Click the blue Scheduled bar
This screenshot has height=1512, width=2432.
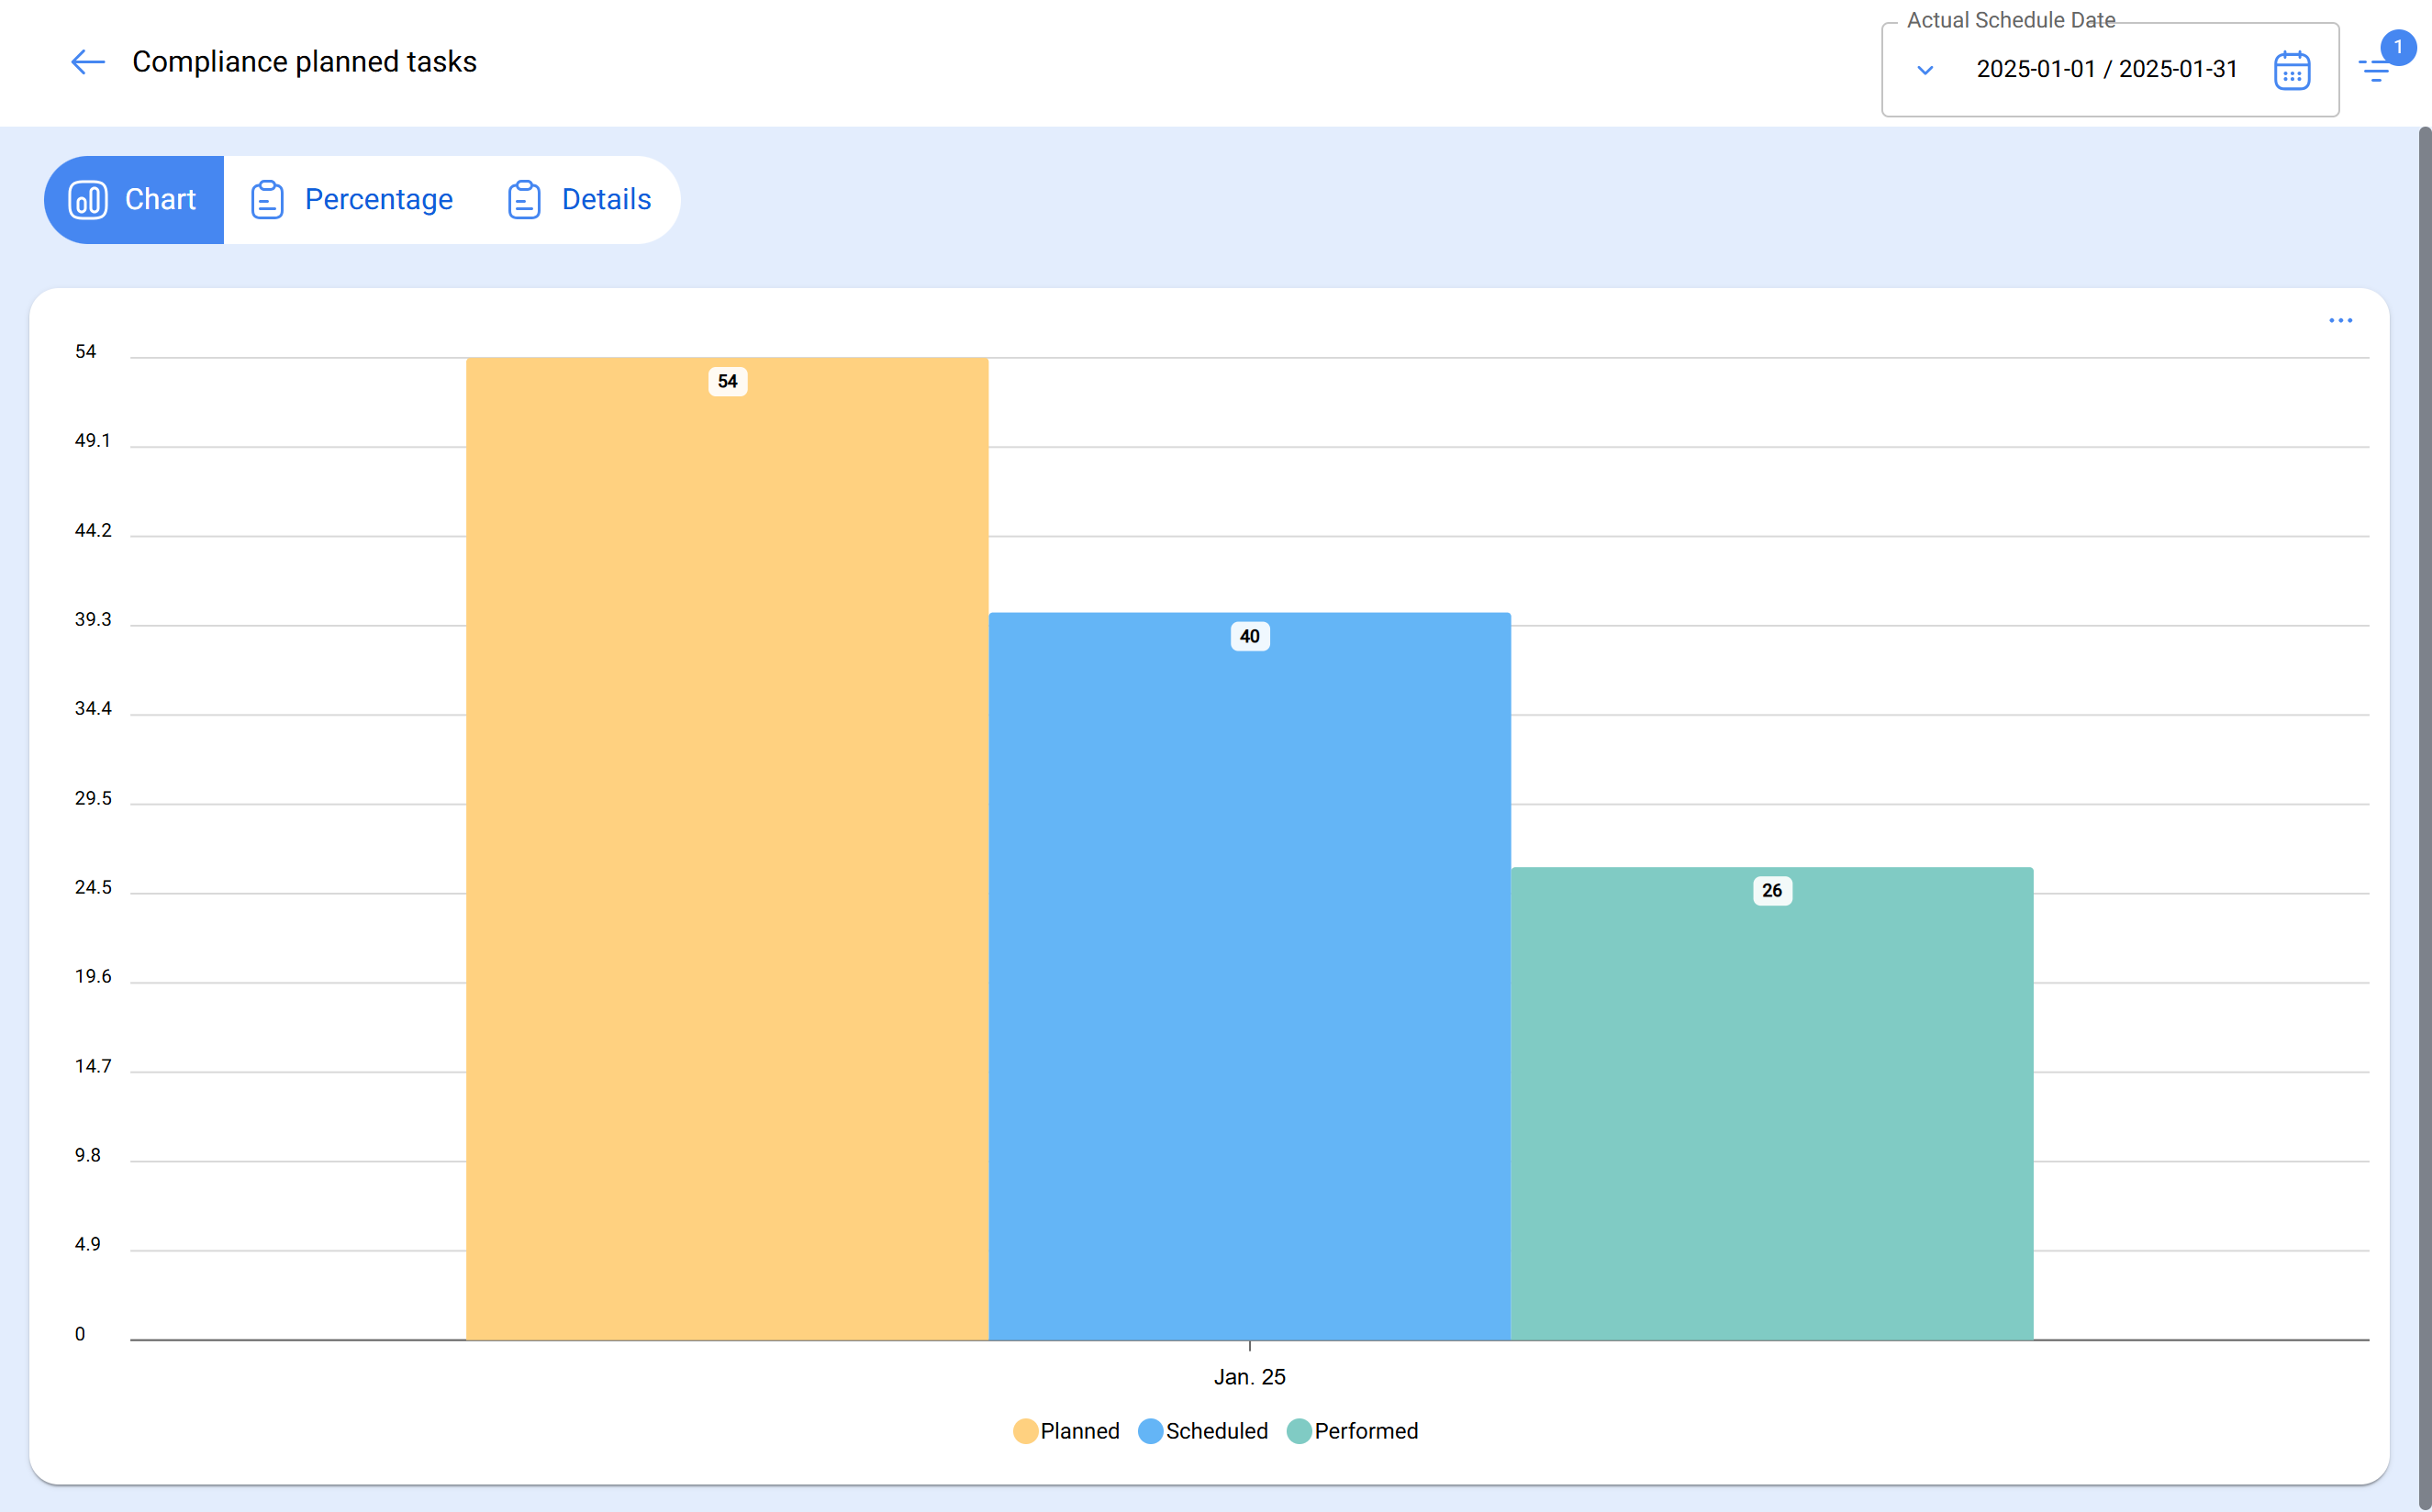pyautogui.click(x=1249, y=980)
